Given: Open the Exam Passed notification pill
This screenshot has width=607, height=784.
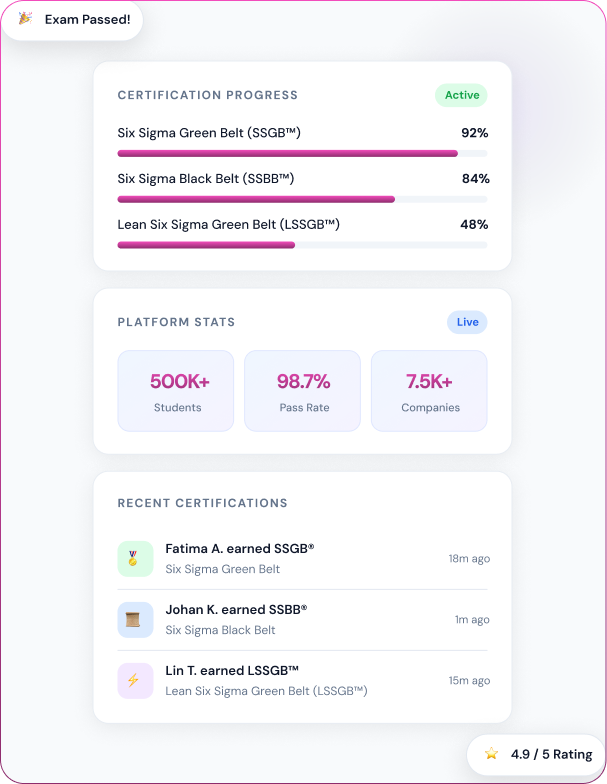Looking at the screenshot, I should coord(72,20).
